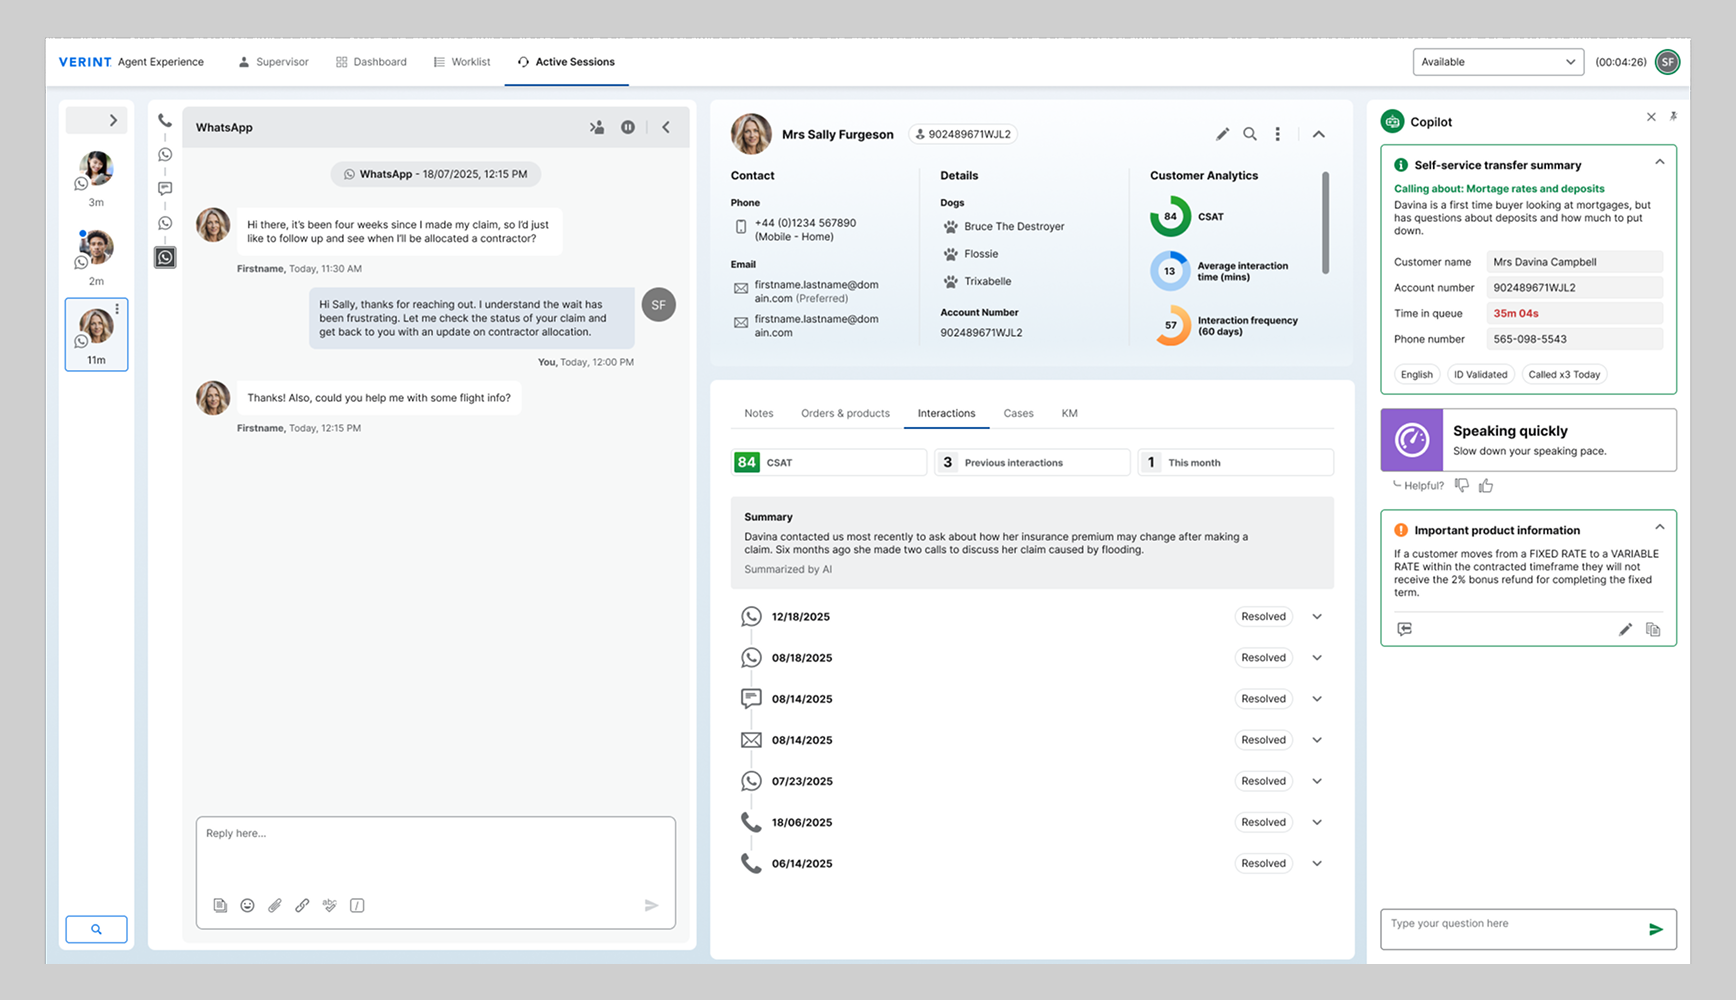Switch to the Cases tab
The height and width of the screenshot is (1000, 1736).
tap(1018, 413)
